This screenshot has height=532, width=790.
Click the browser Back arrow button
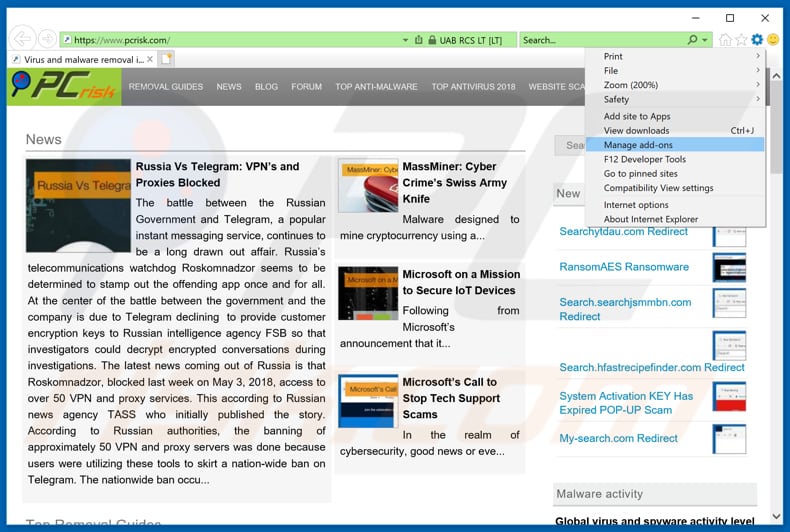(x=22, y=39)
